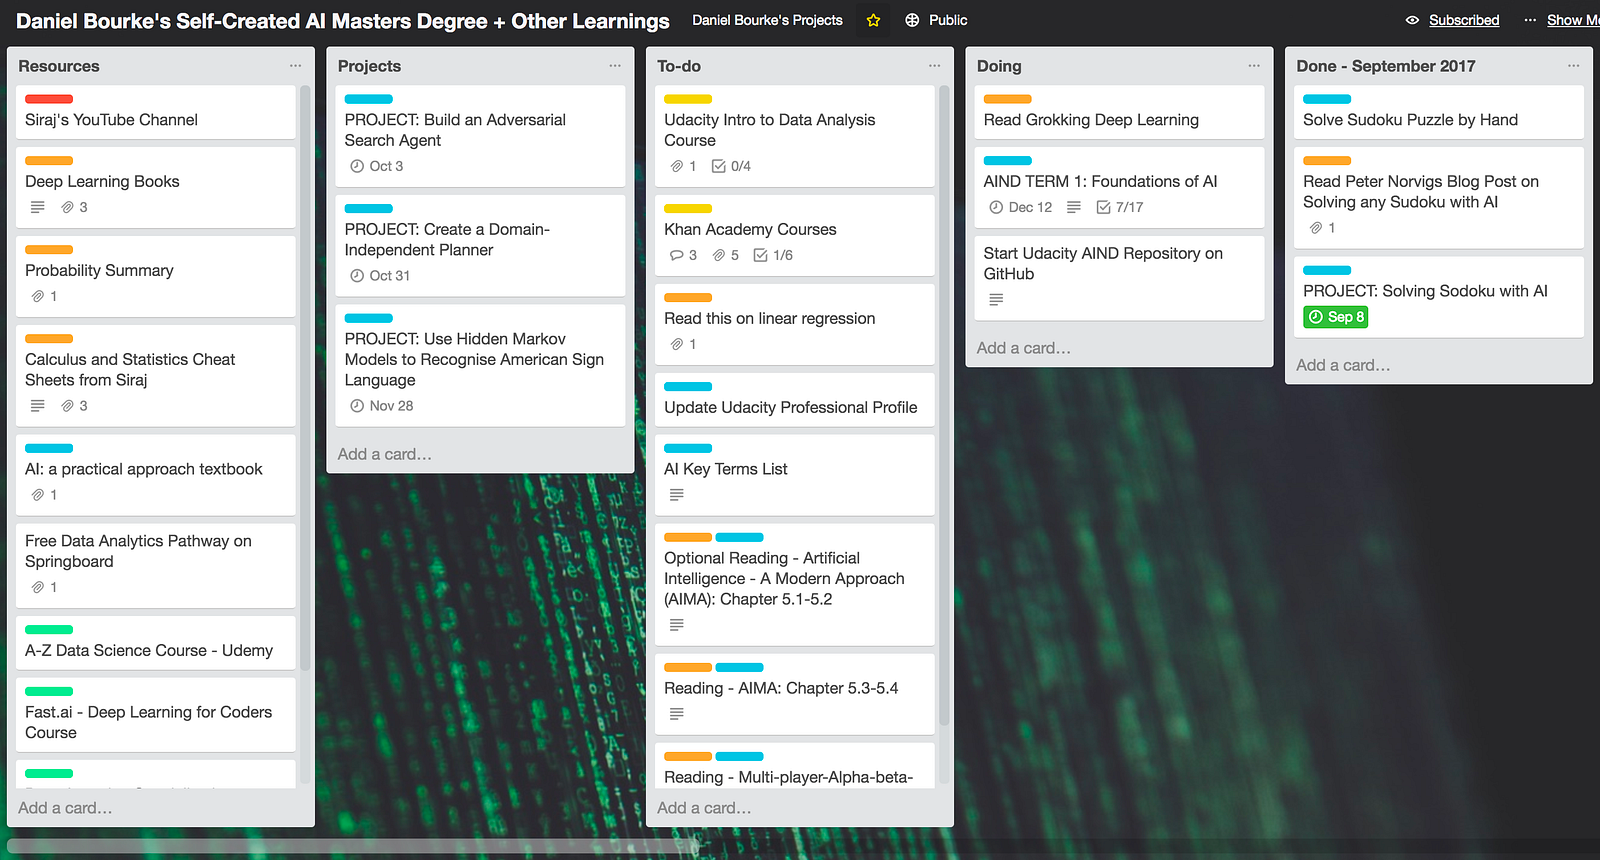Screen dimensions: 1600x860
Task: Open the Update Udacity Professional Profile card
Action: pyautogui.click(x=794, y=400)
